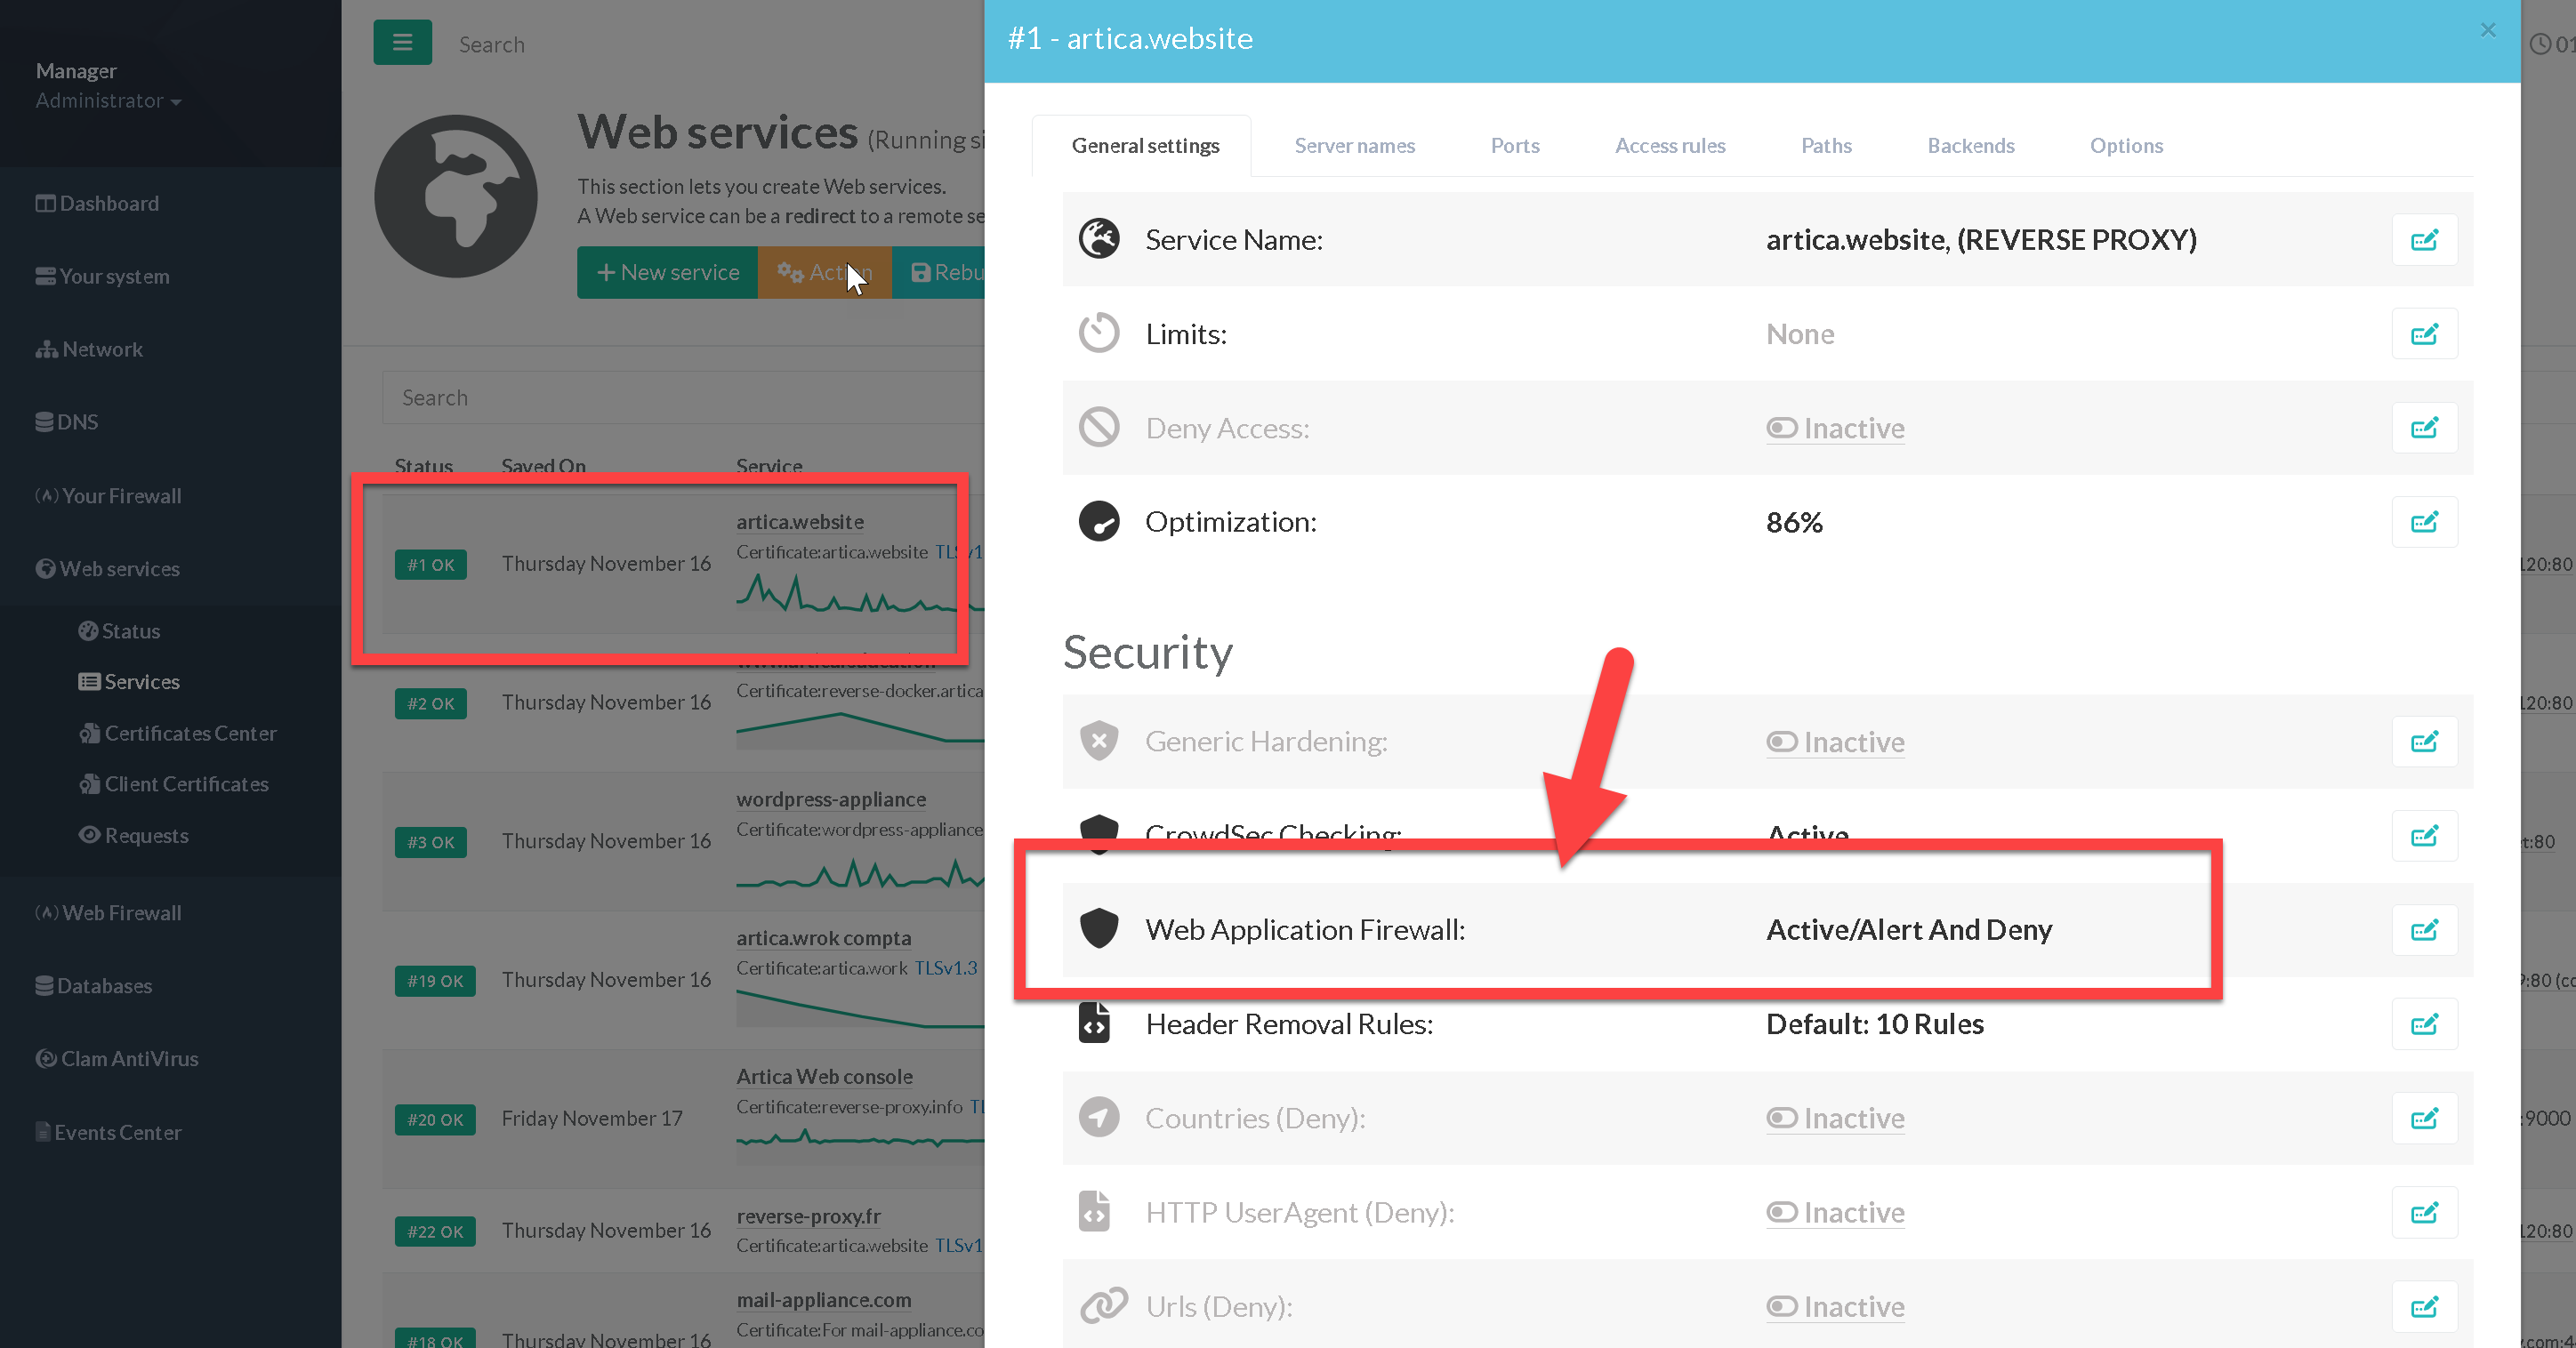Click edit icon for CrowdSec Checking row
Viewport: 2576px width, 1348px height.
(2424, 836)
